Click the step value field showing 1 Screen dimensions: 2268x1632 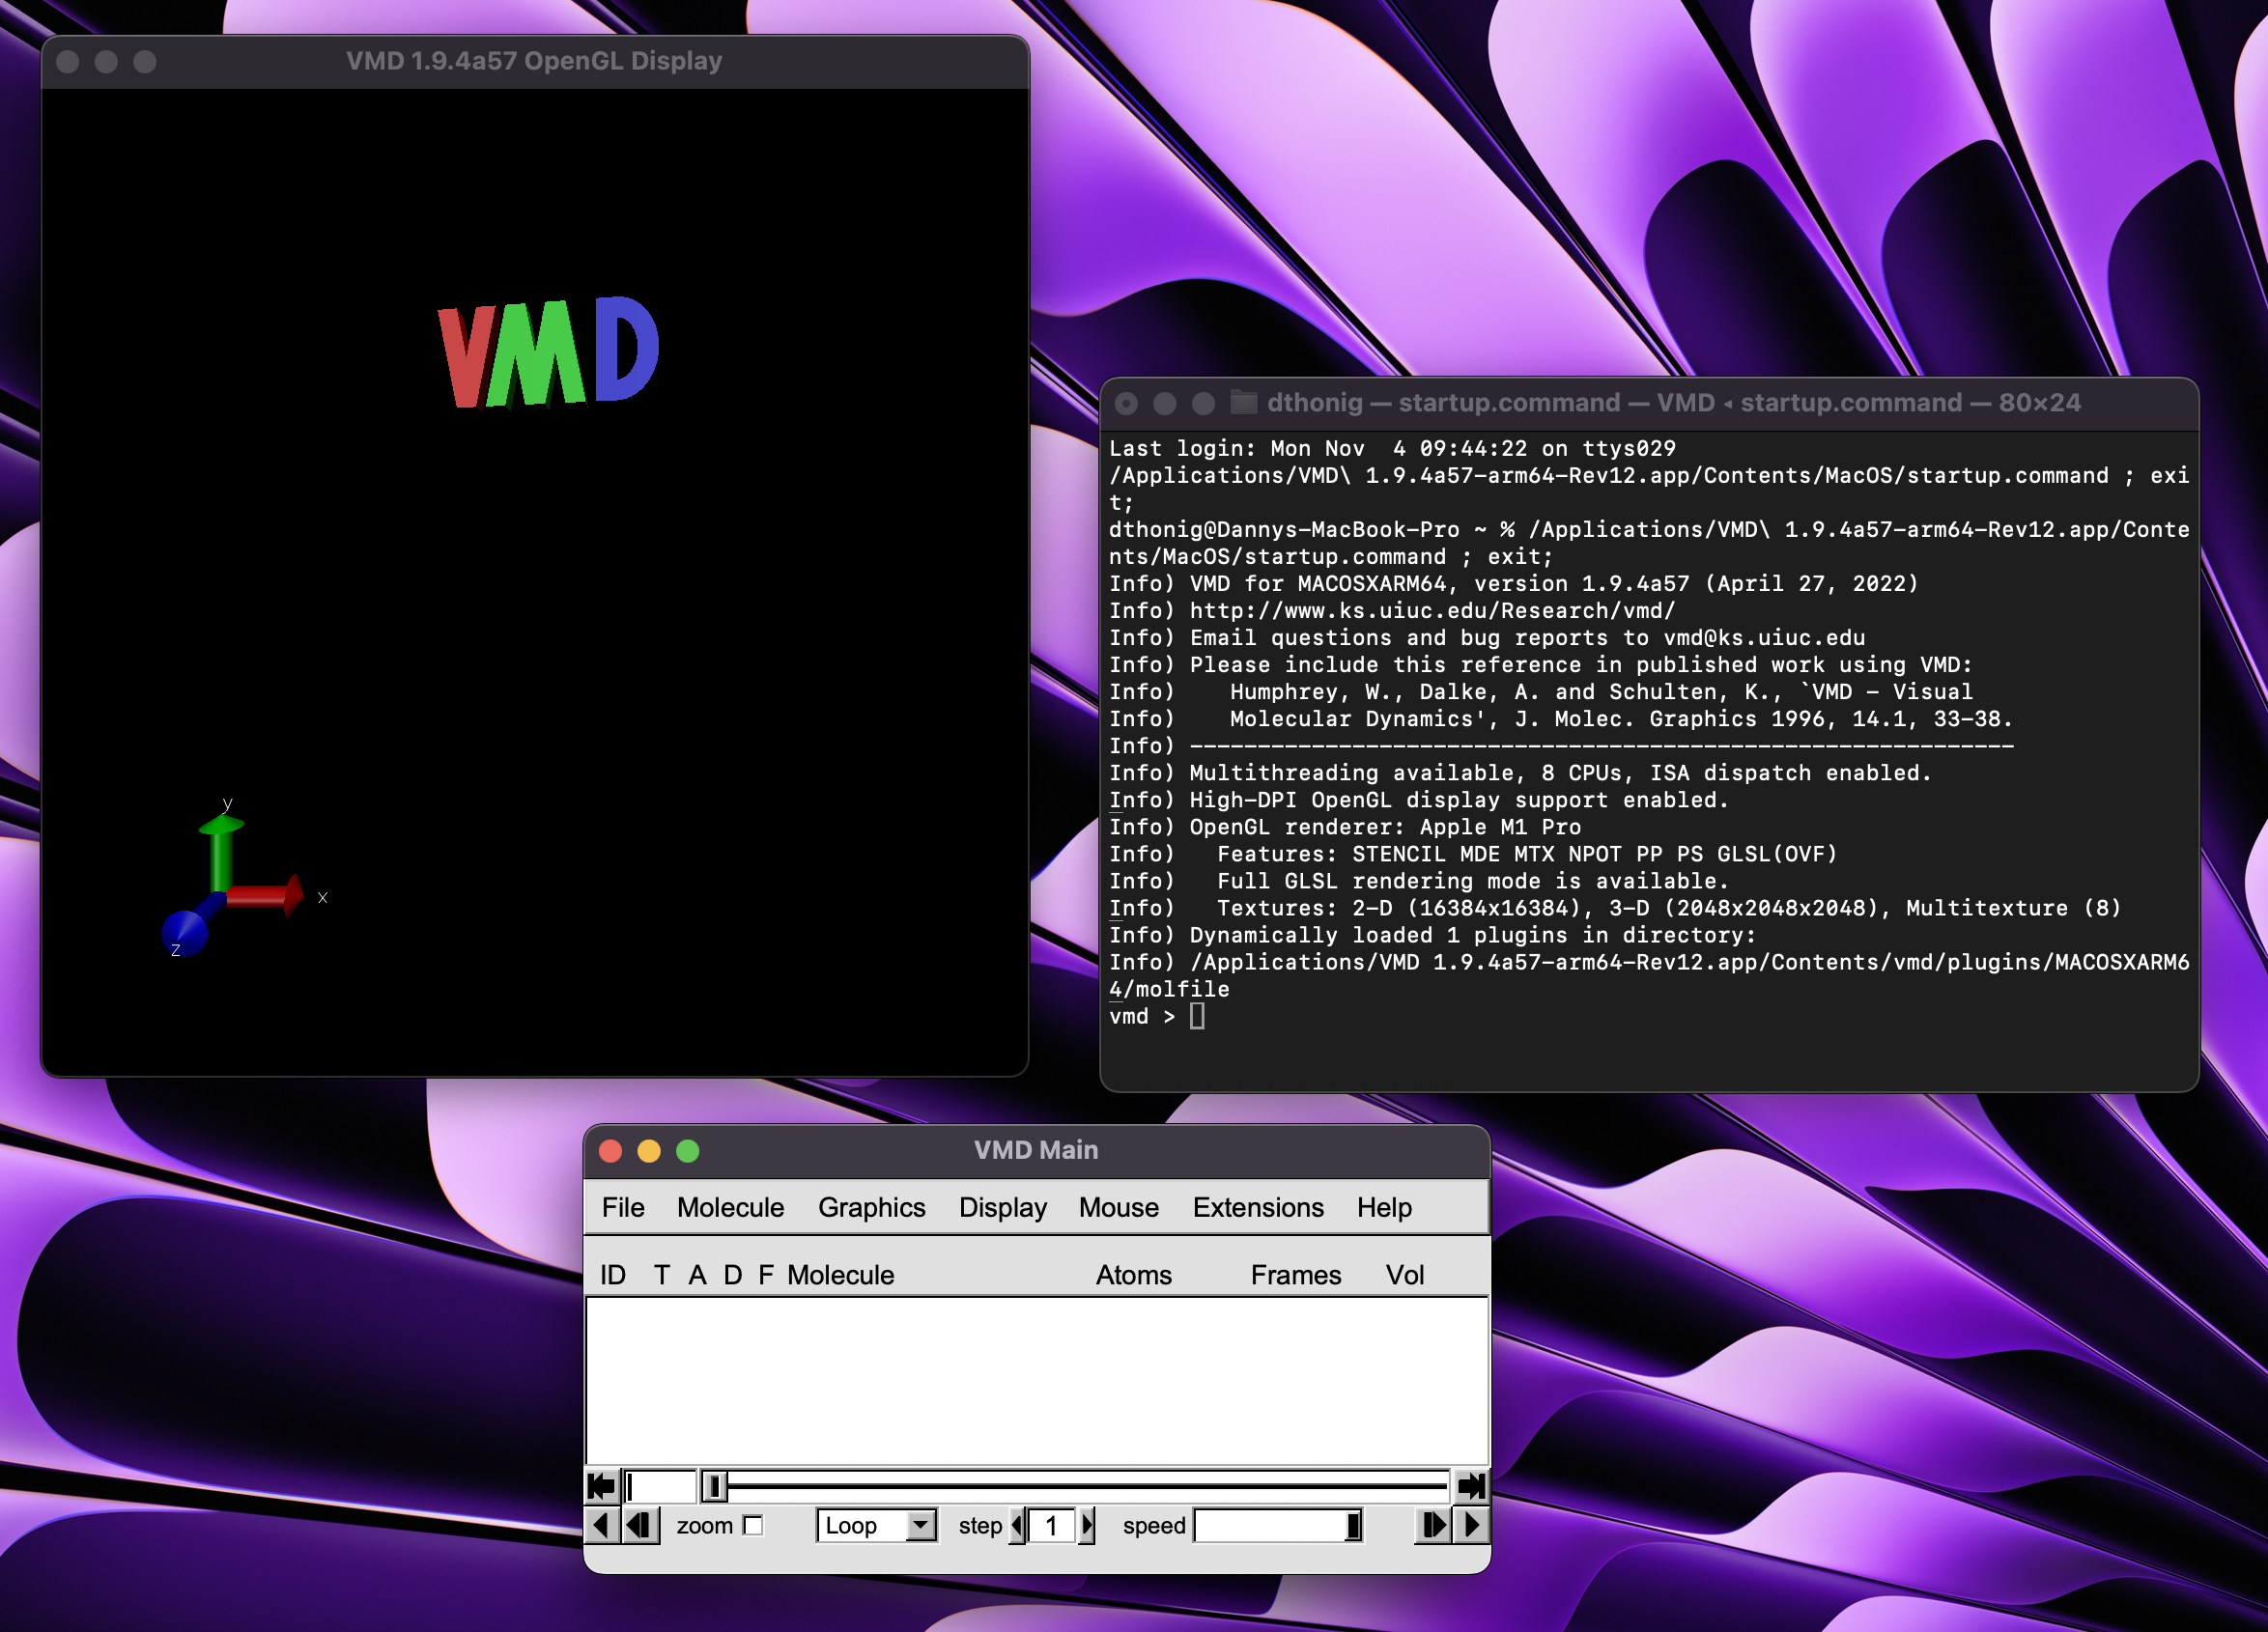(x=1052, y=1525)
